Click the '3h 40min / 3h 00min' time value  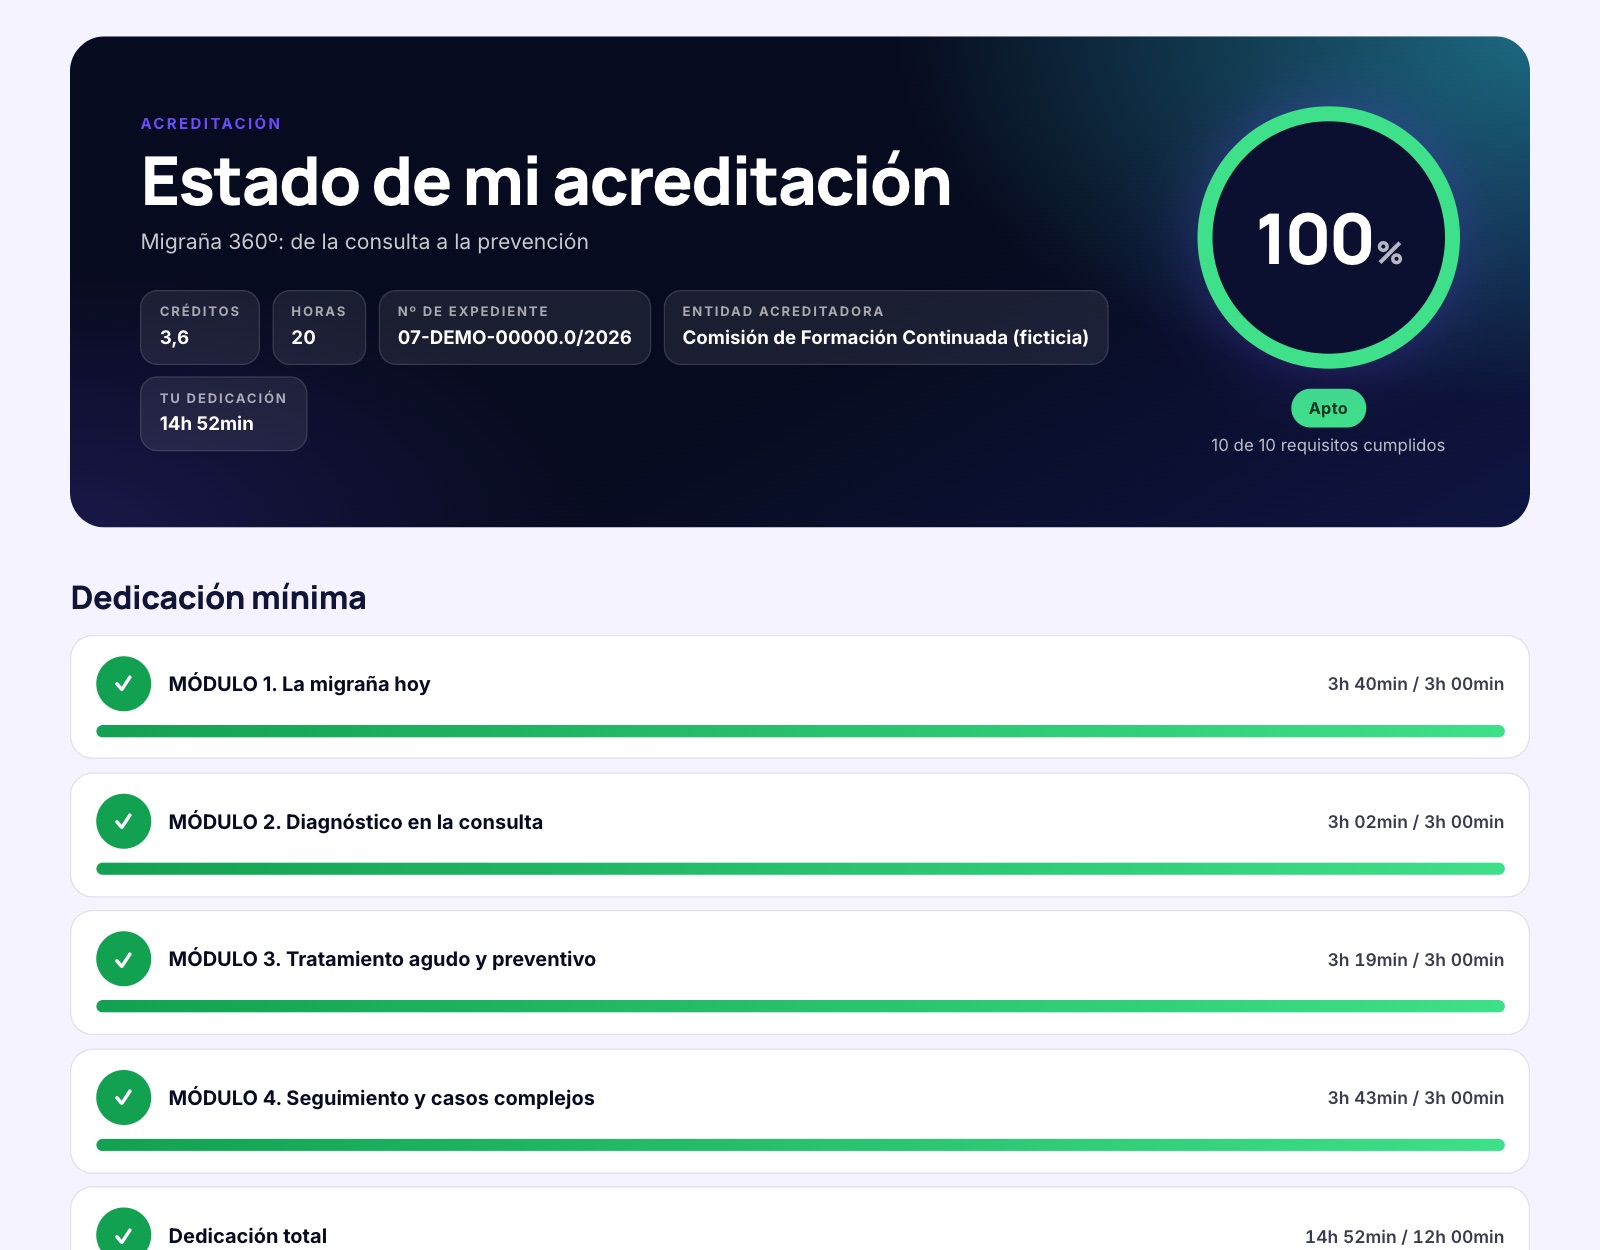tap(1415, 684)
